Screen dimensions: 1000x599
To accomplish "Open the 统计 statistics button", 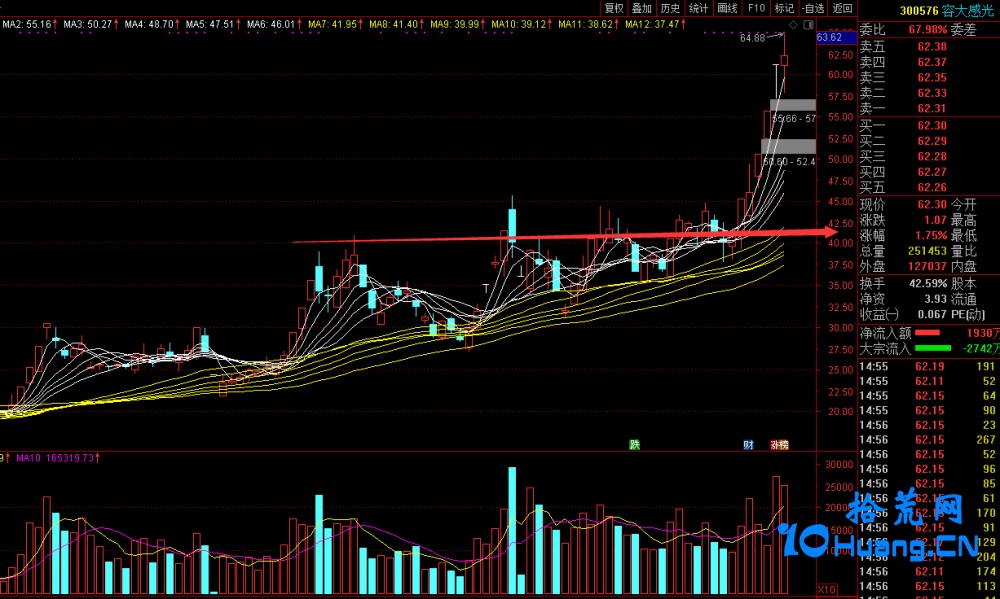I will [x=699, y=8].
